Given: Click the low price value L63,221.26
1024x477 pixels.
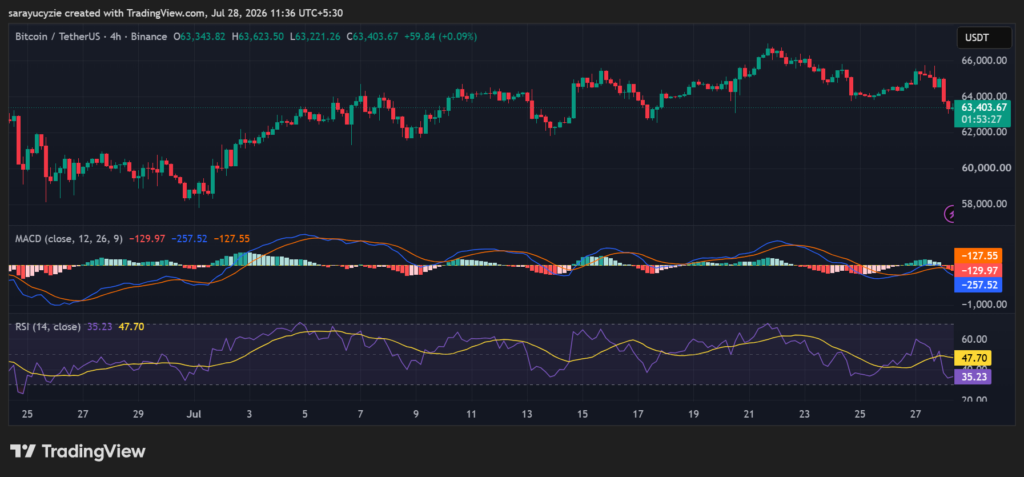Looking at the screenshot, I should click(x=317, y=37).
